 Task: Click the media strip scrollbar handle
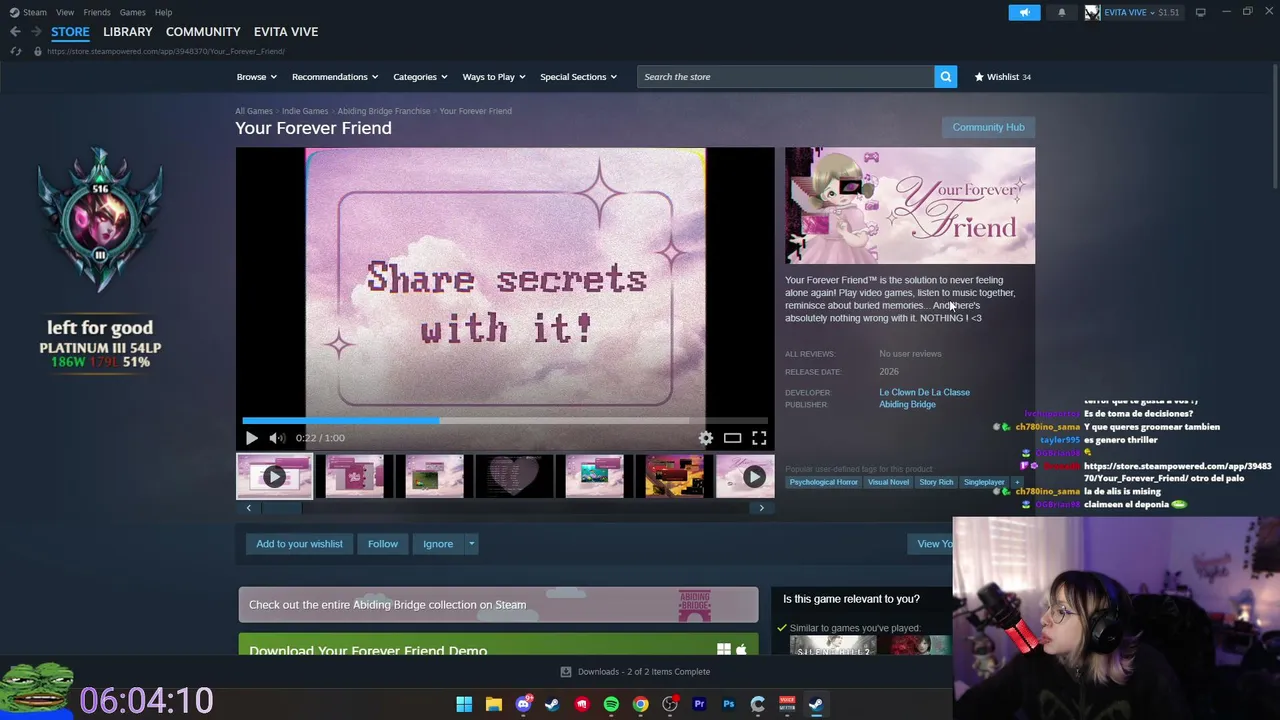coord(281,508)
